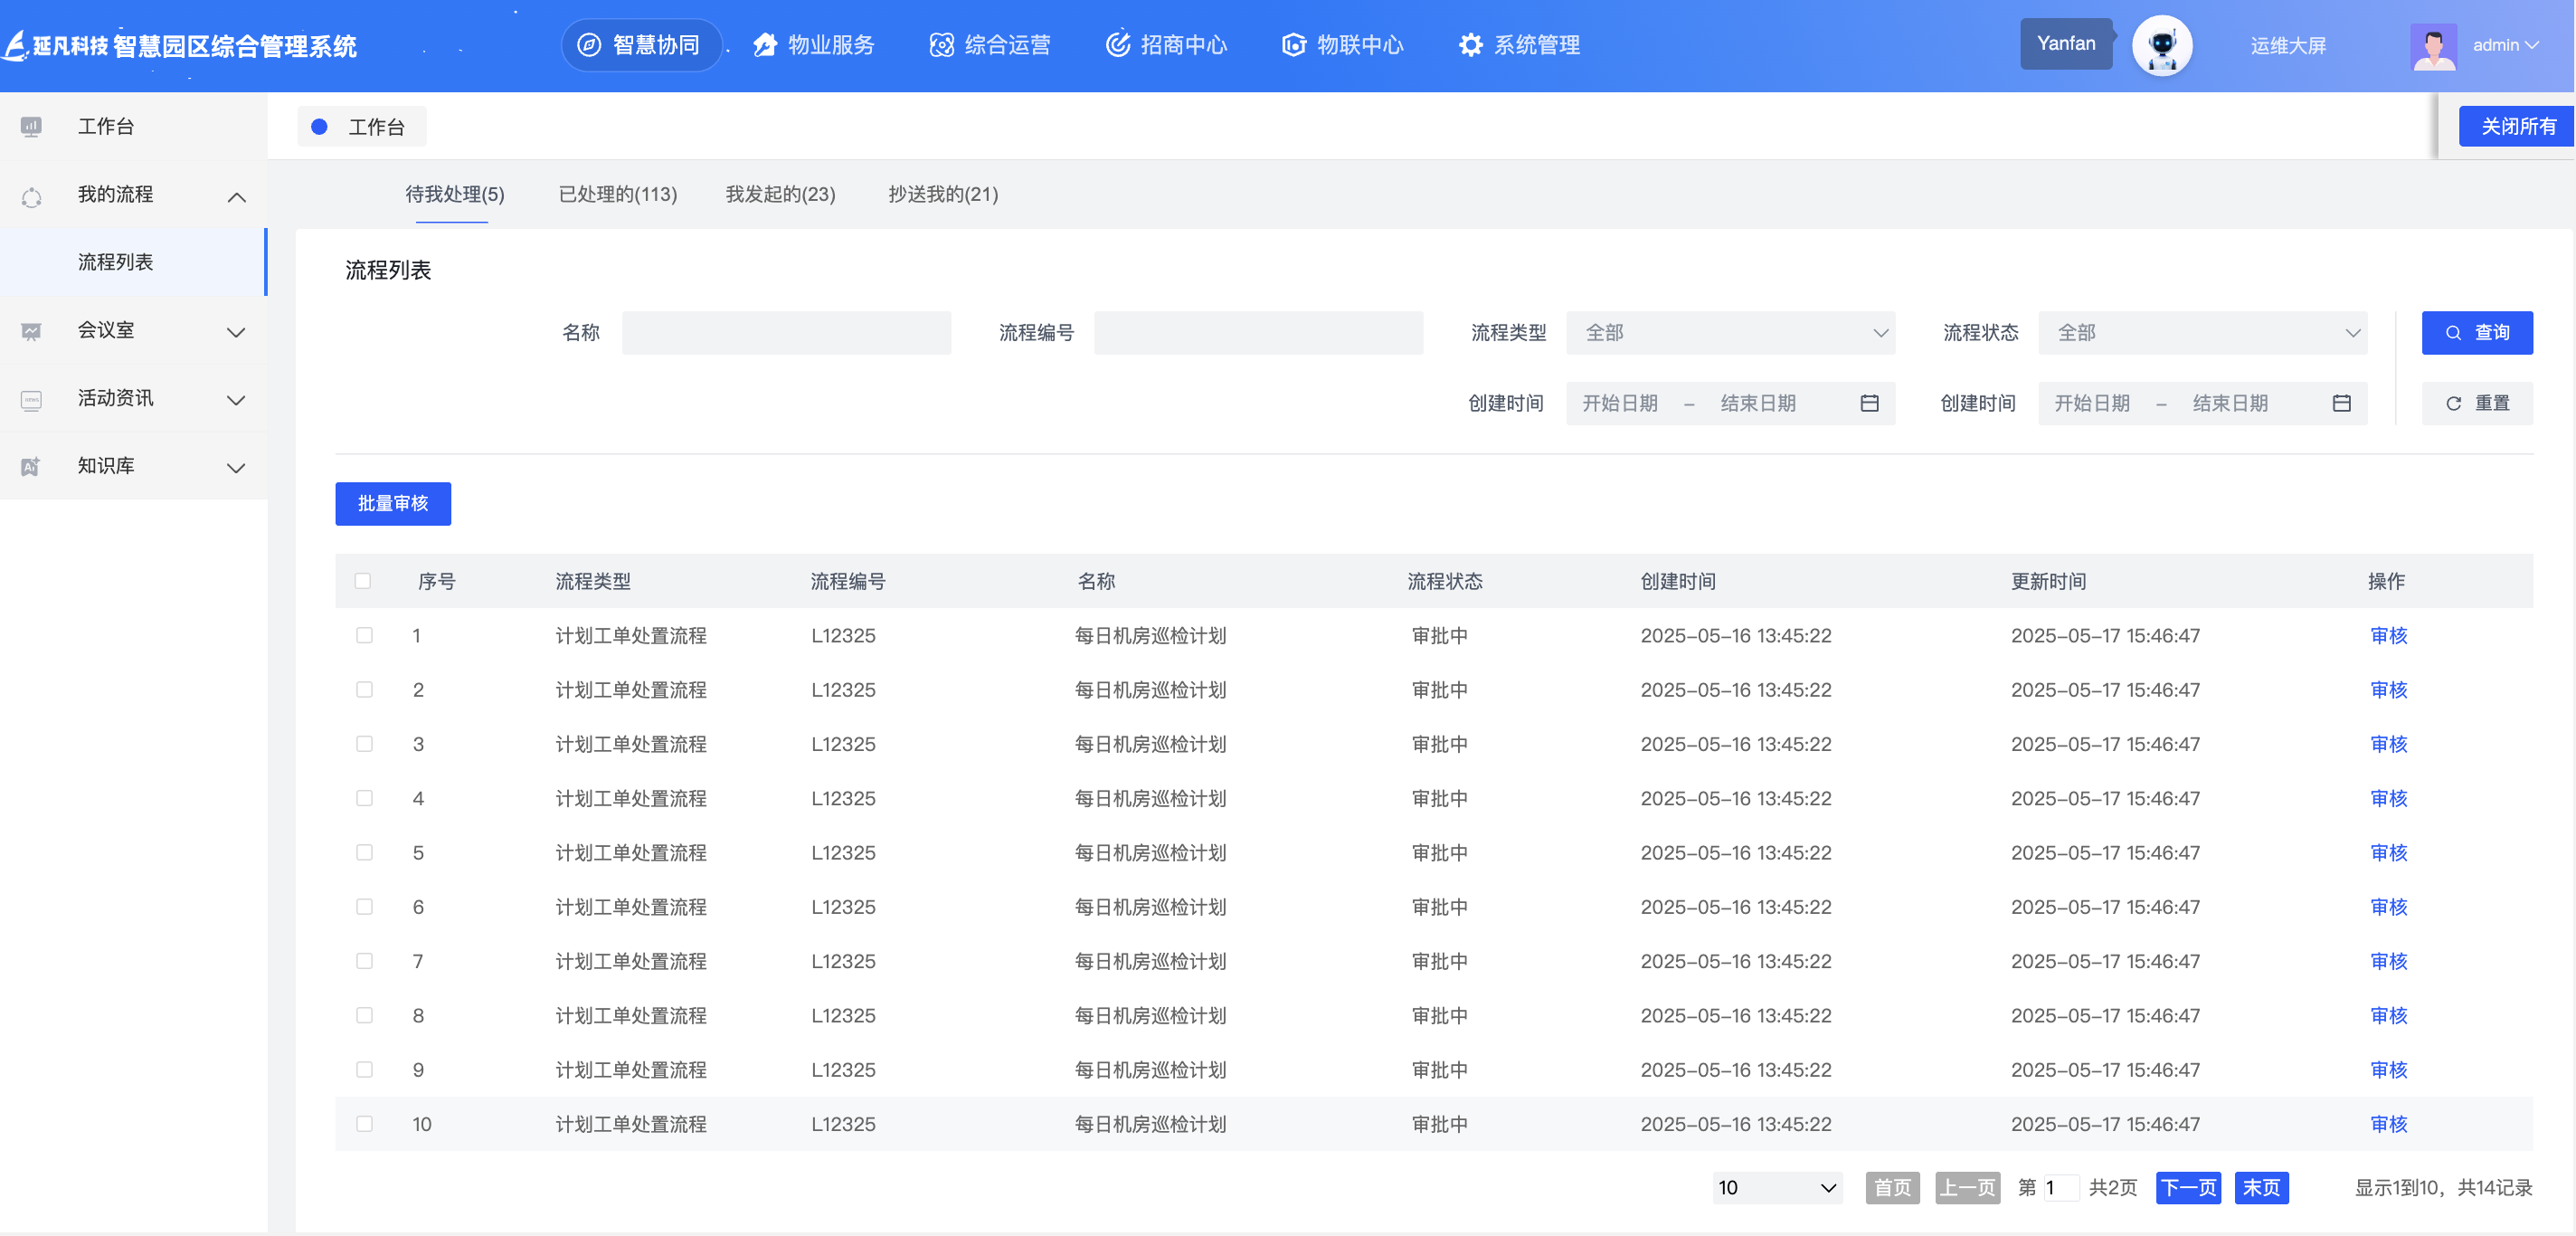Open the 流程类型 dropdown
This screenshot has height=1236, width=2576.
tap(1730, 333)
